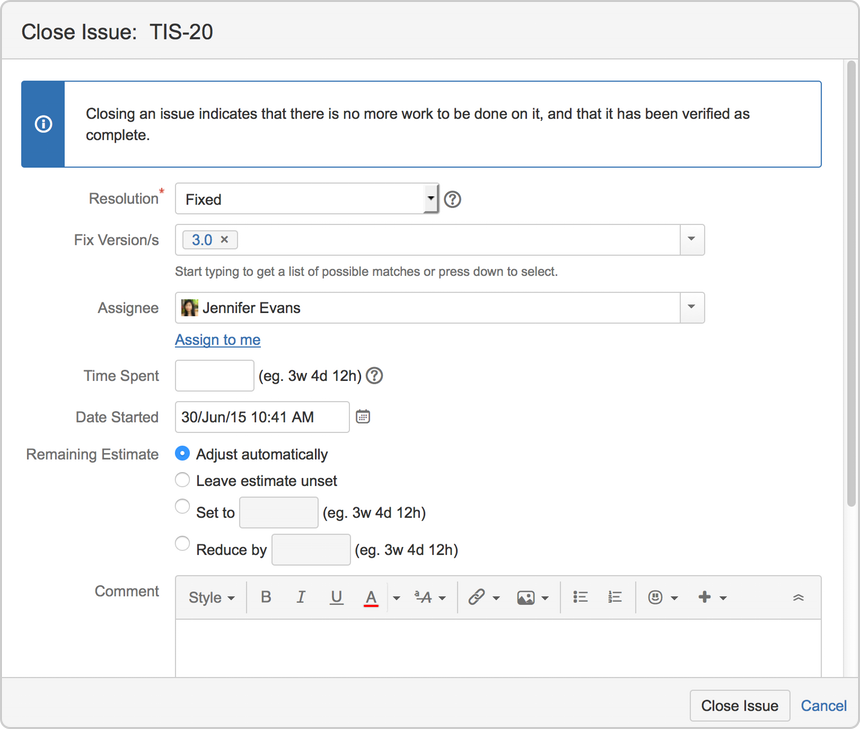Open the emoticon picker
860x730 pixels.
[655, 597]
